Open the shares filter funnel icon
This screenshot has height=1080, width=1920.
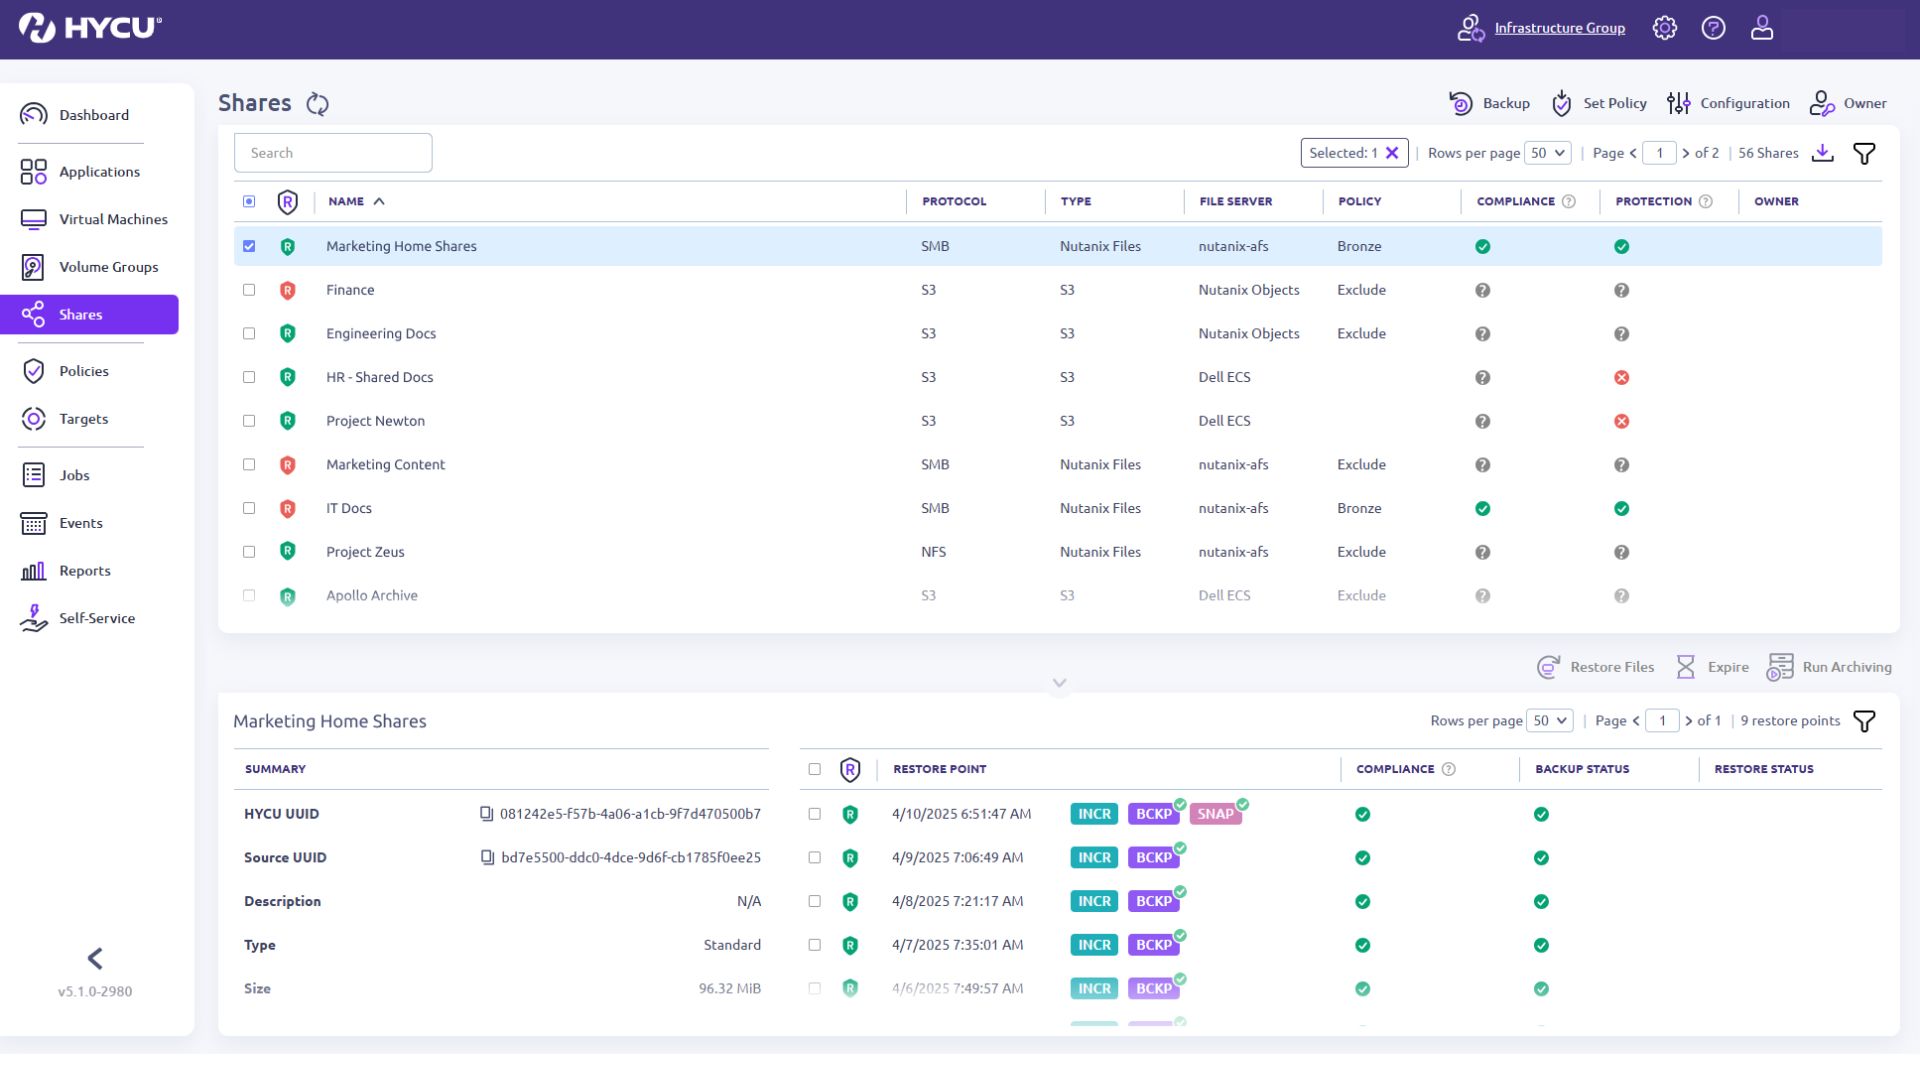[x=1864, y=153]
